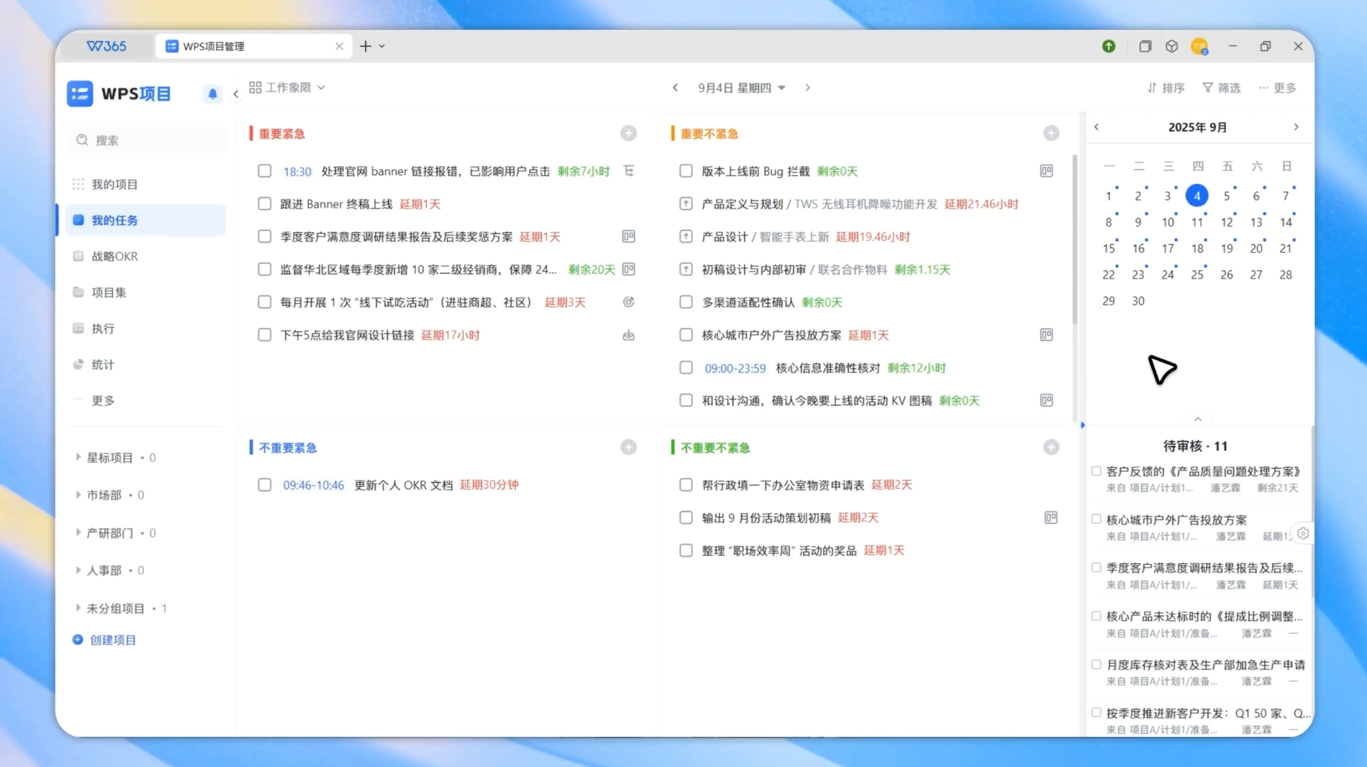Add a task to the 不重要不紧急 quadrant
The height and width of the screenshot is (767, 1367).
tap(1051, 447)
